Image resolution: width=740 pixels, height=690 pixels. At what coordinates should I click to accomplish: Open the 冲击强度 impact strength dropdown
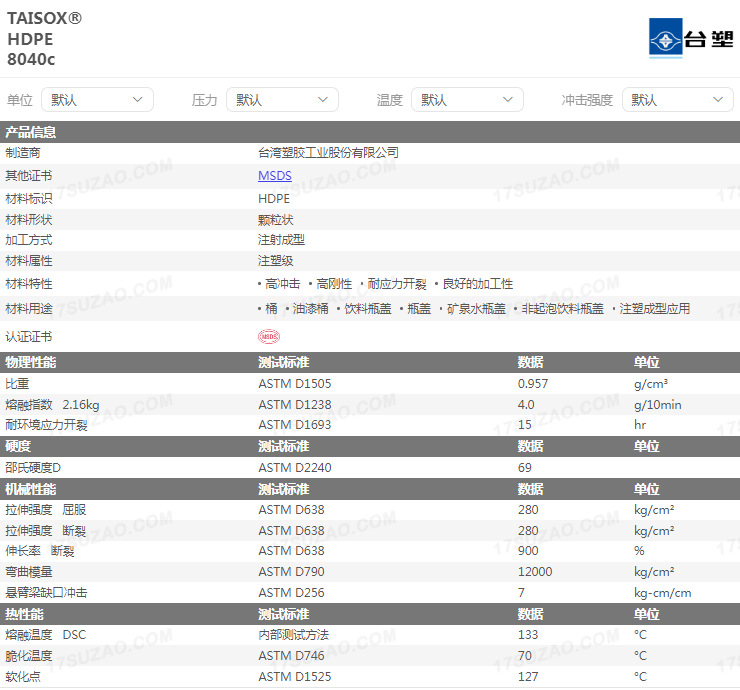(678, 100)
